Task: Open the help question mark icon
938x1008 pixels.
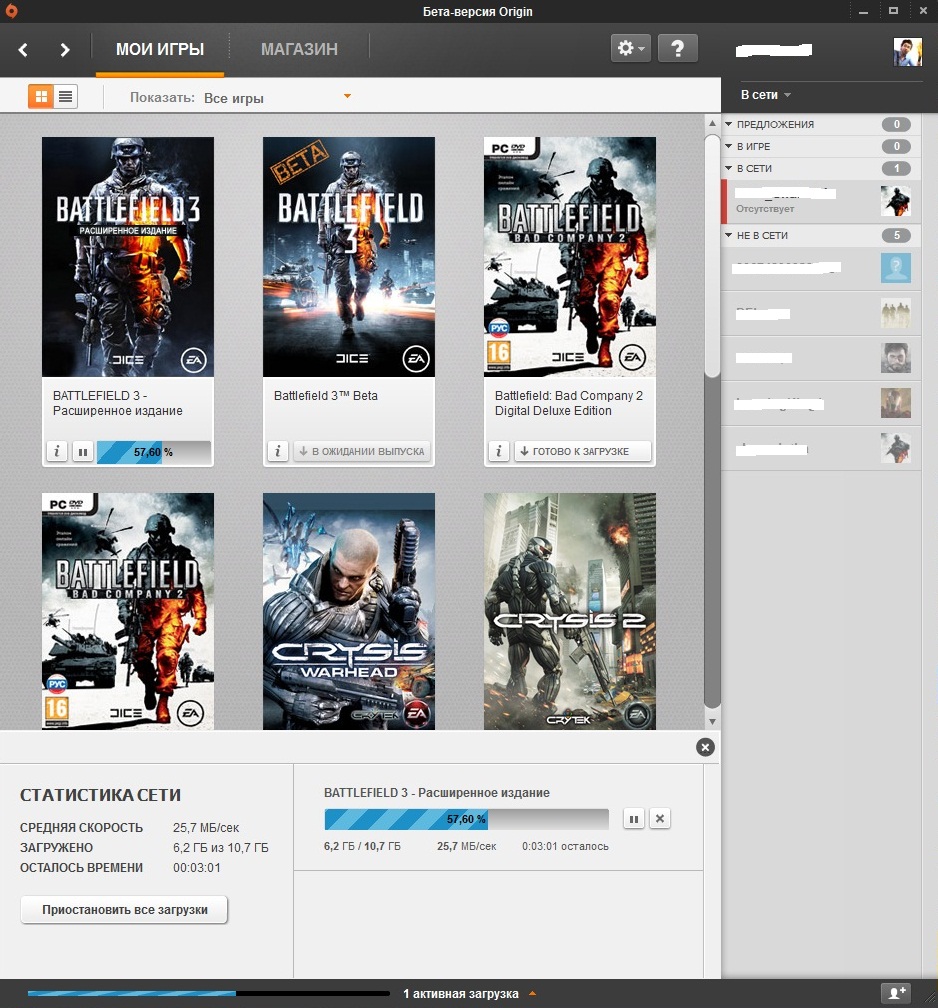Action: coord(678,48)
